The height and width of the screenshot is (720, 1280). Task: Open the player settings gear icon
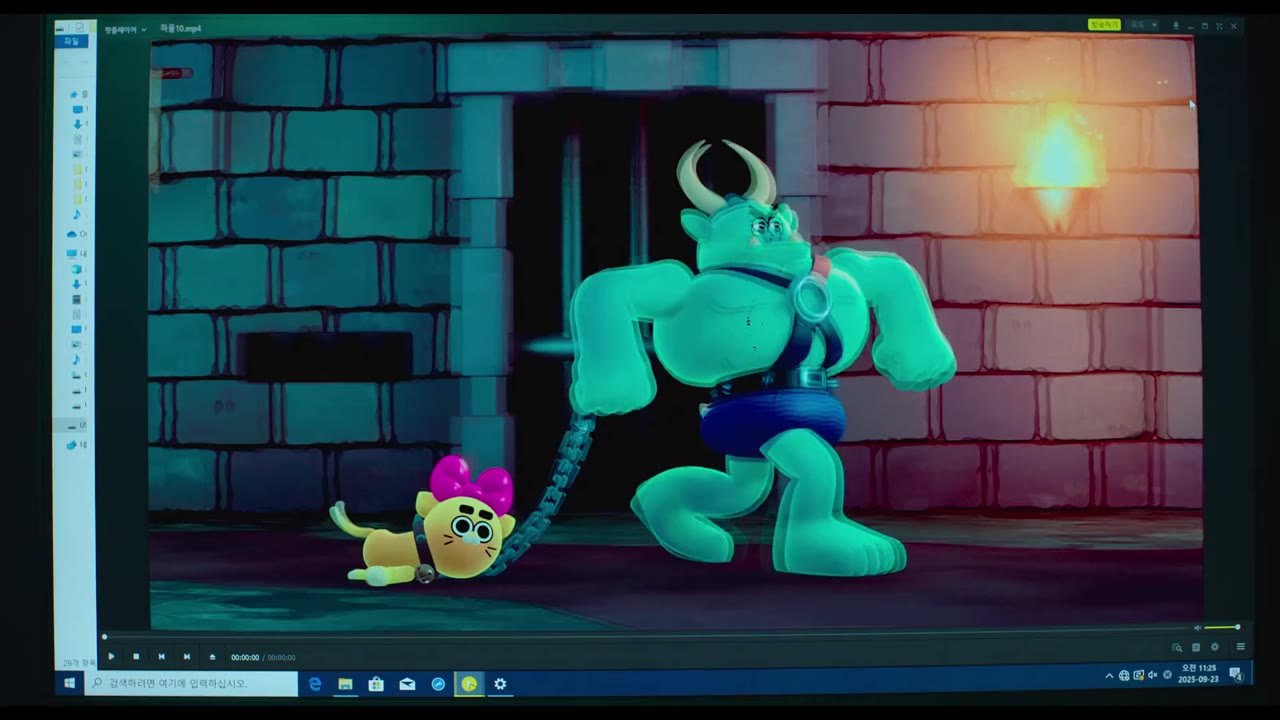tap(1215, 647)
